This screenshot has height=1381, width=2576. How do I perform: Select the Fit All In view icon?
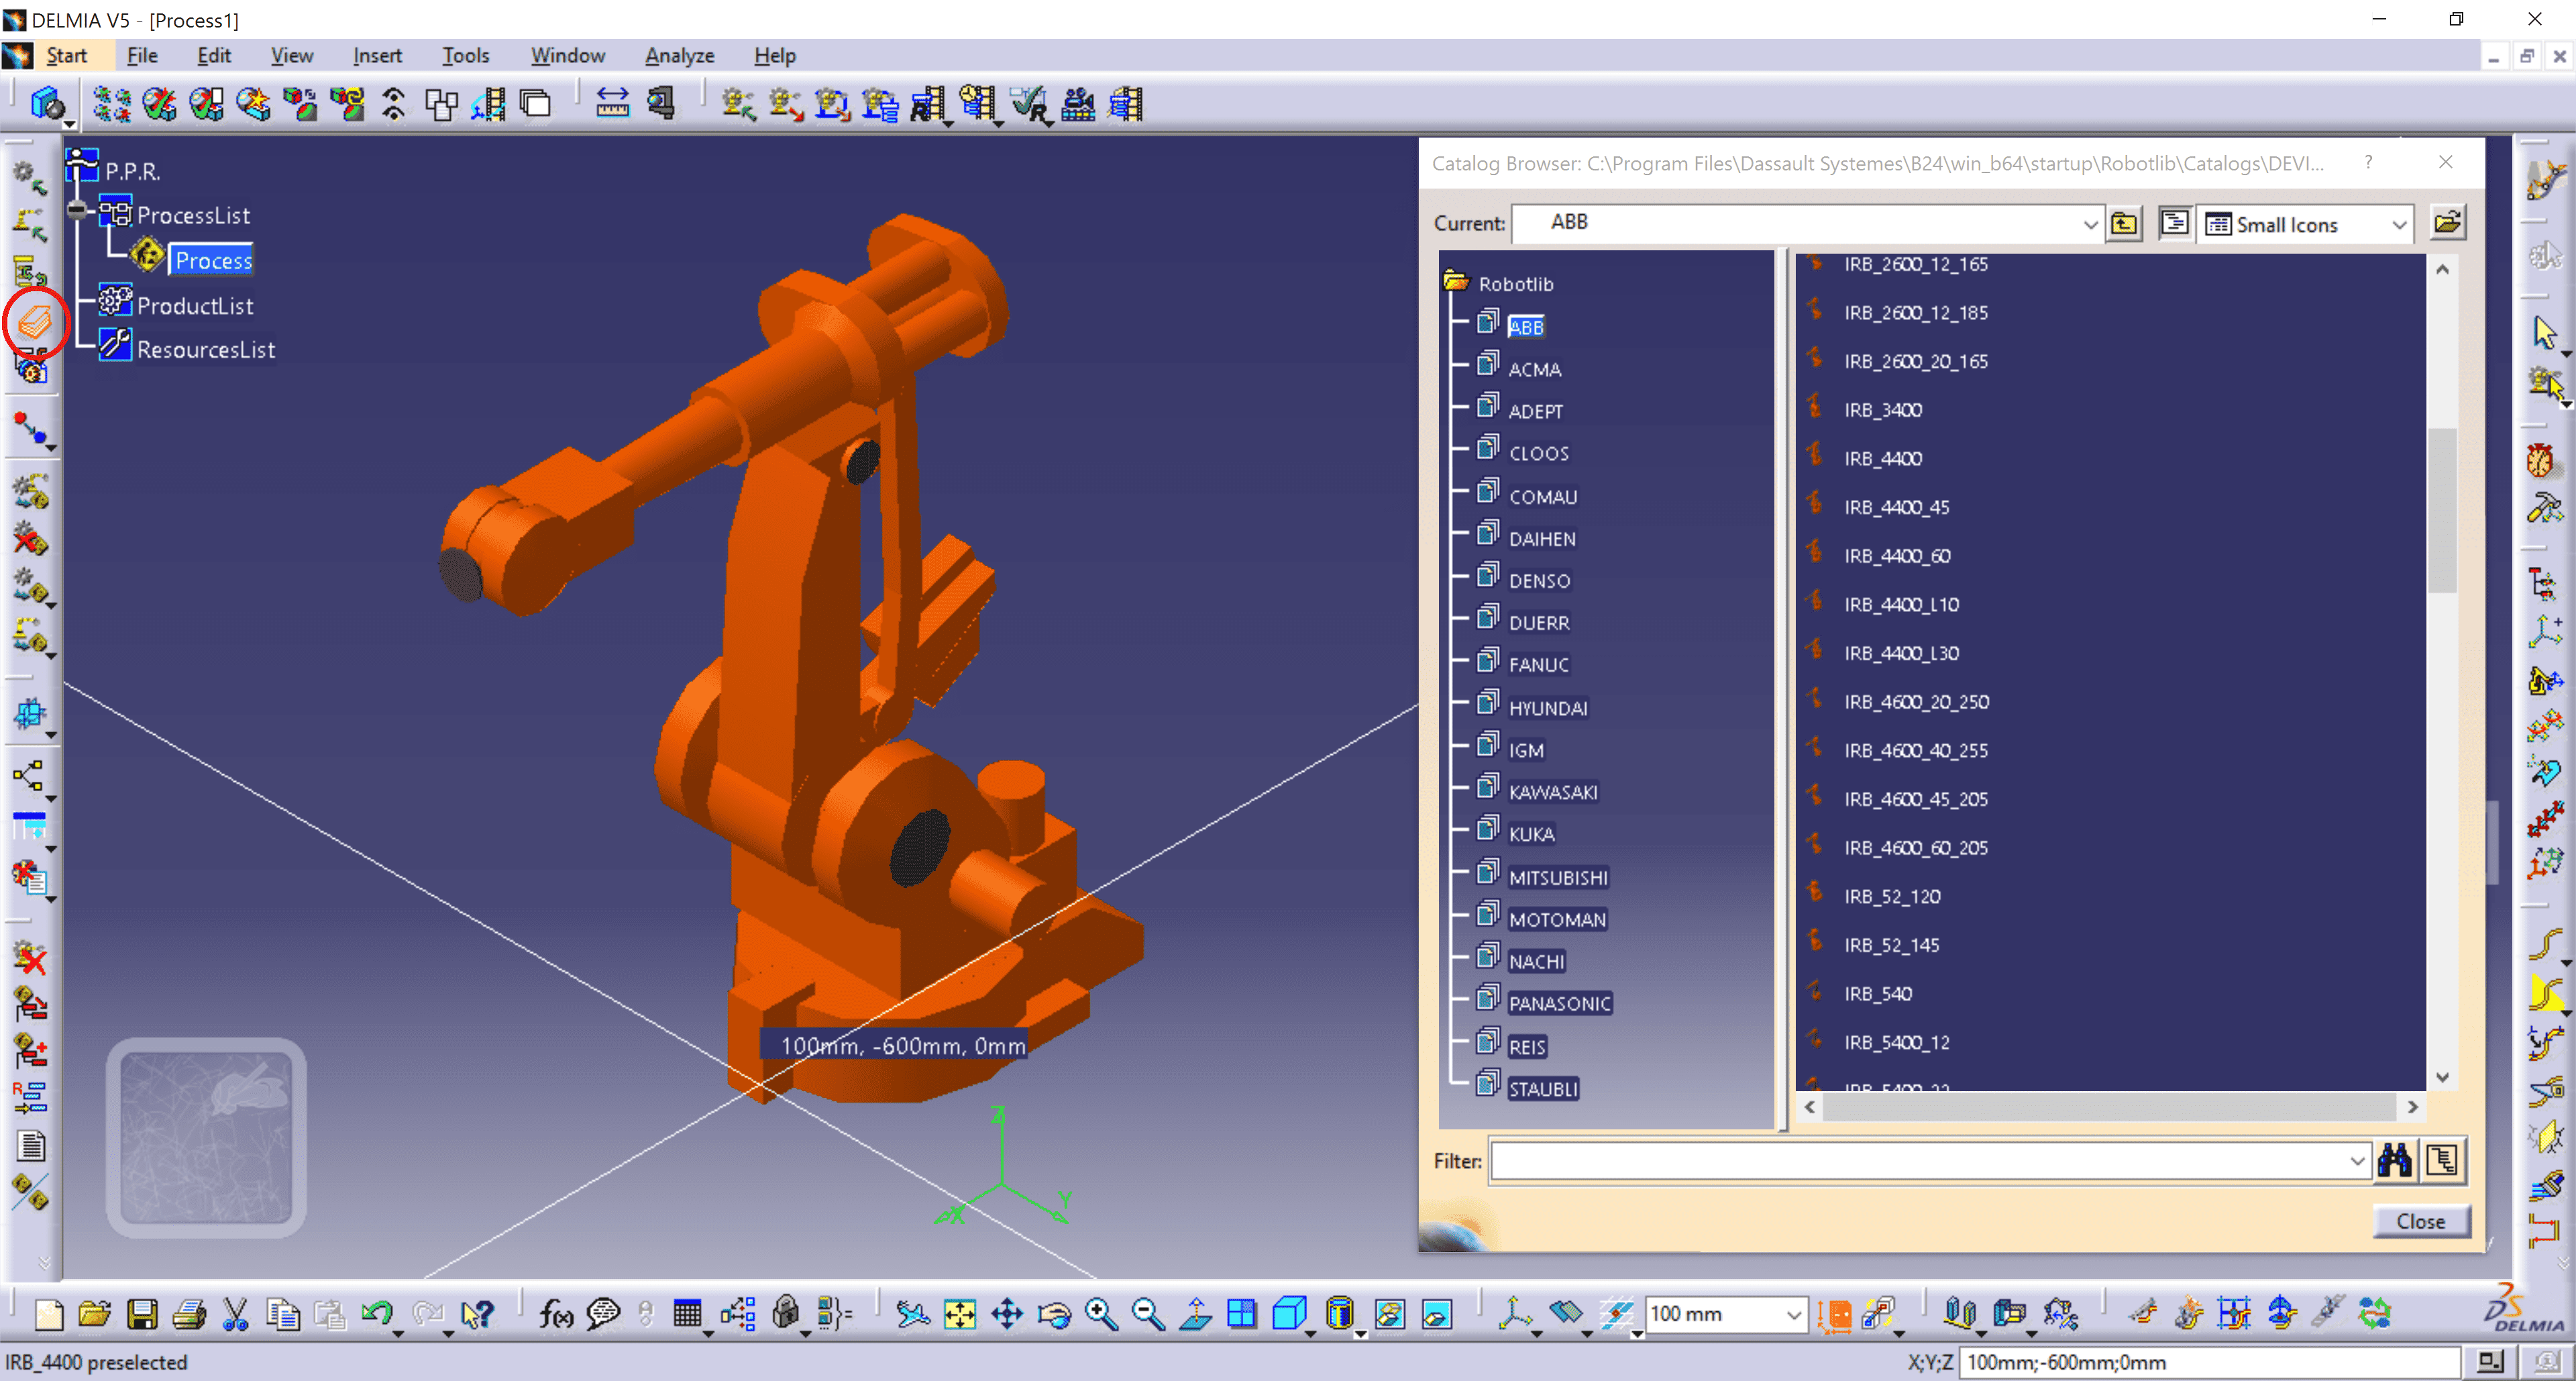coord(959,1313)
